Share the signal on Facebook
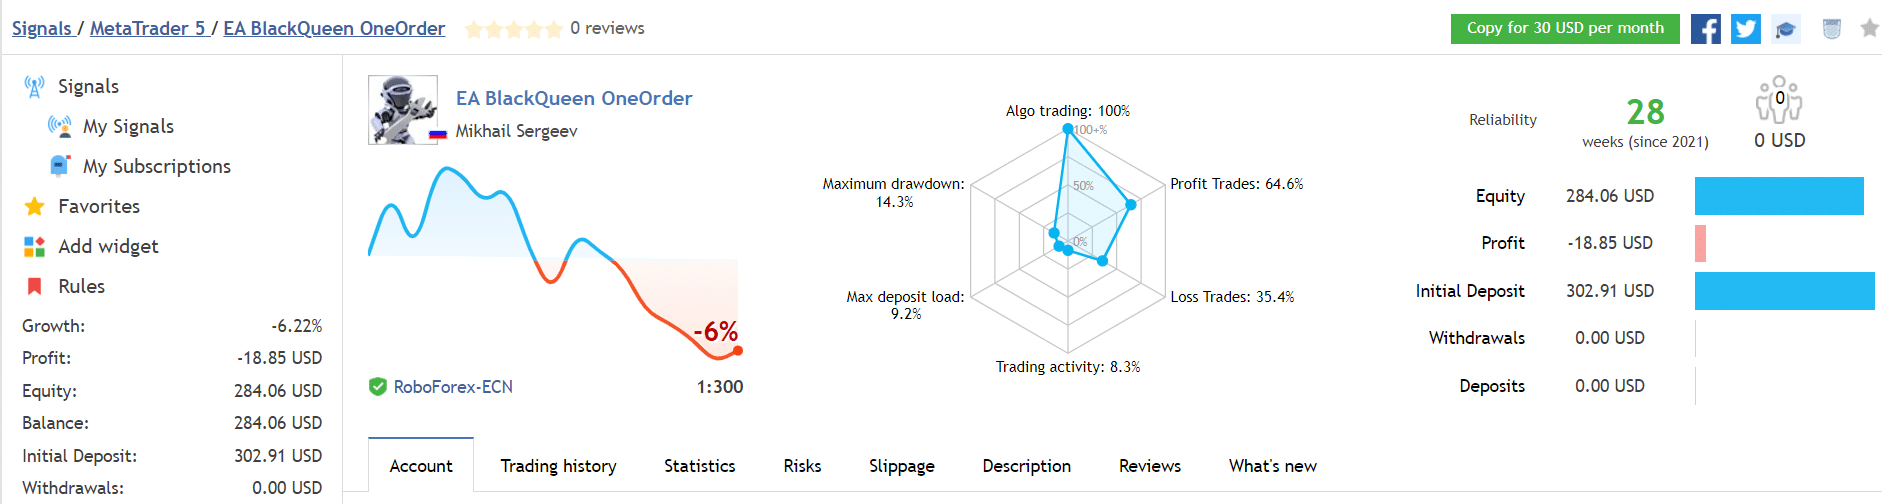Image resolution: width=1882 pixels, height=504 pixels. point(1705,29)
